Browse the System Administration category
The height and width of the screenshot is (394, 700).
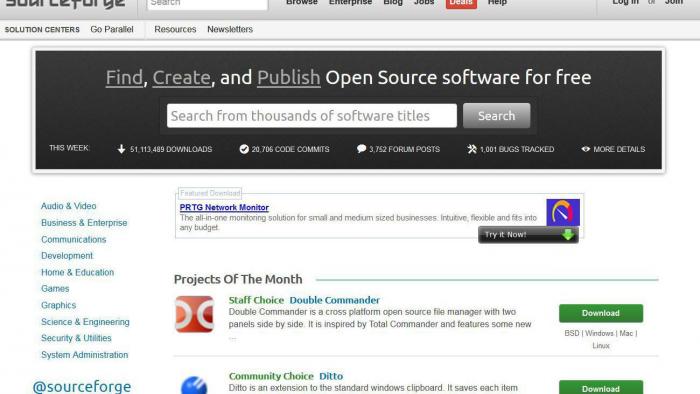pos(84,355)
